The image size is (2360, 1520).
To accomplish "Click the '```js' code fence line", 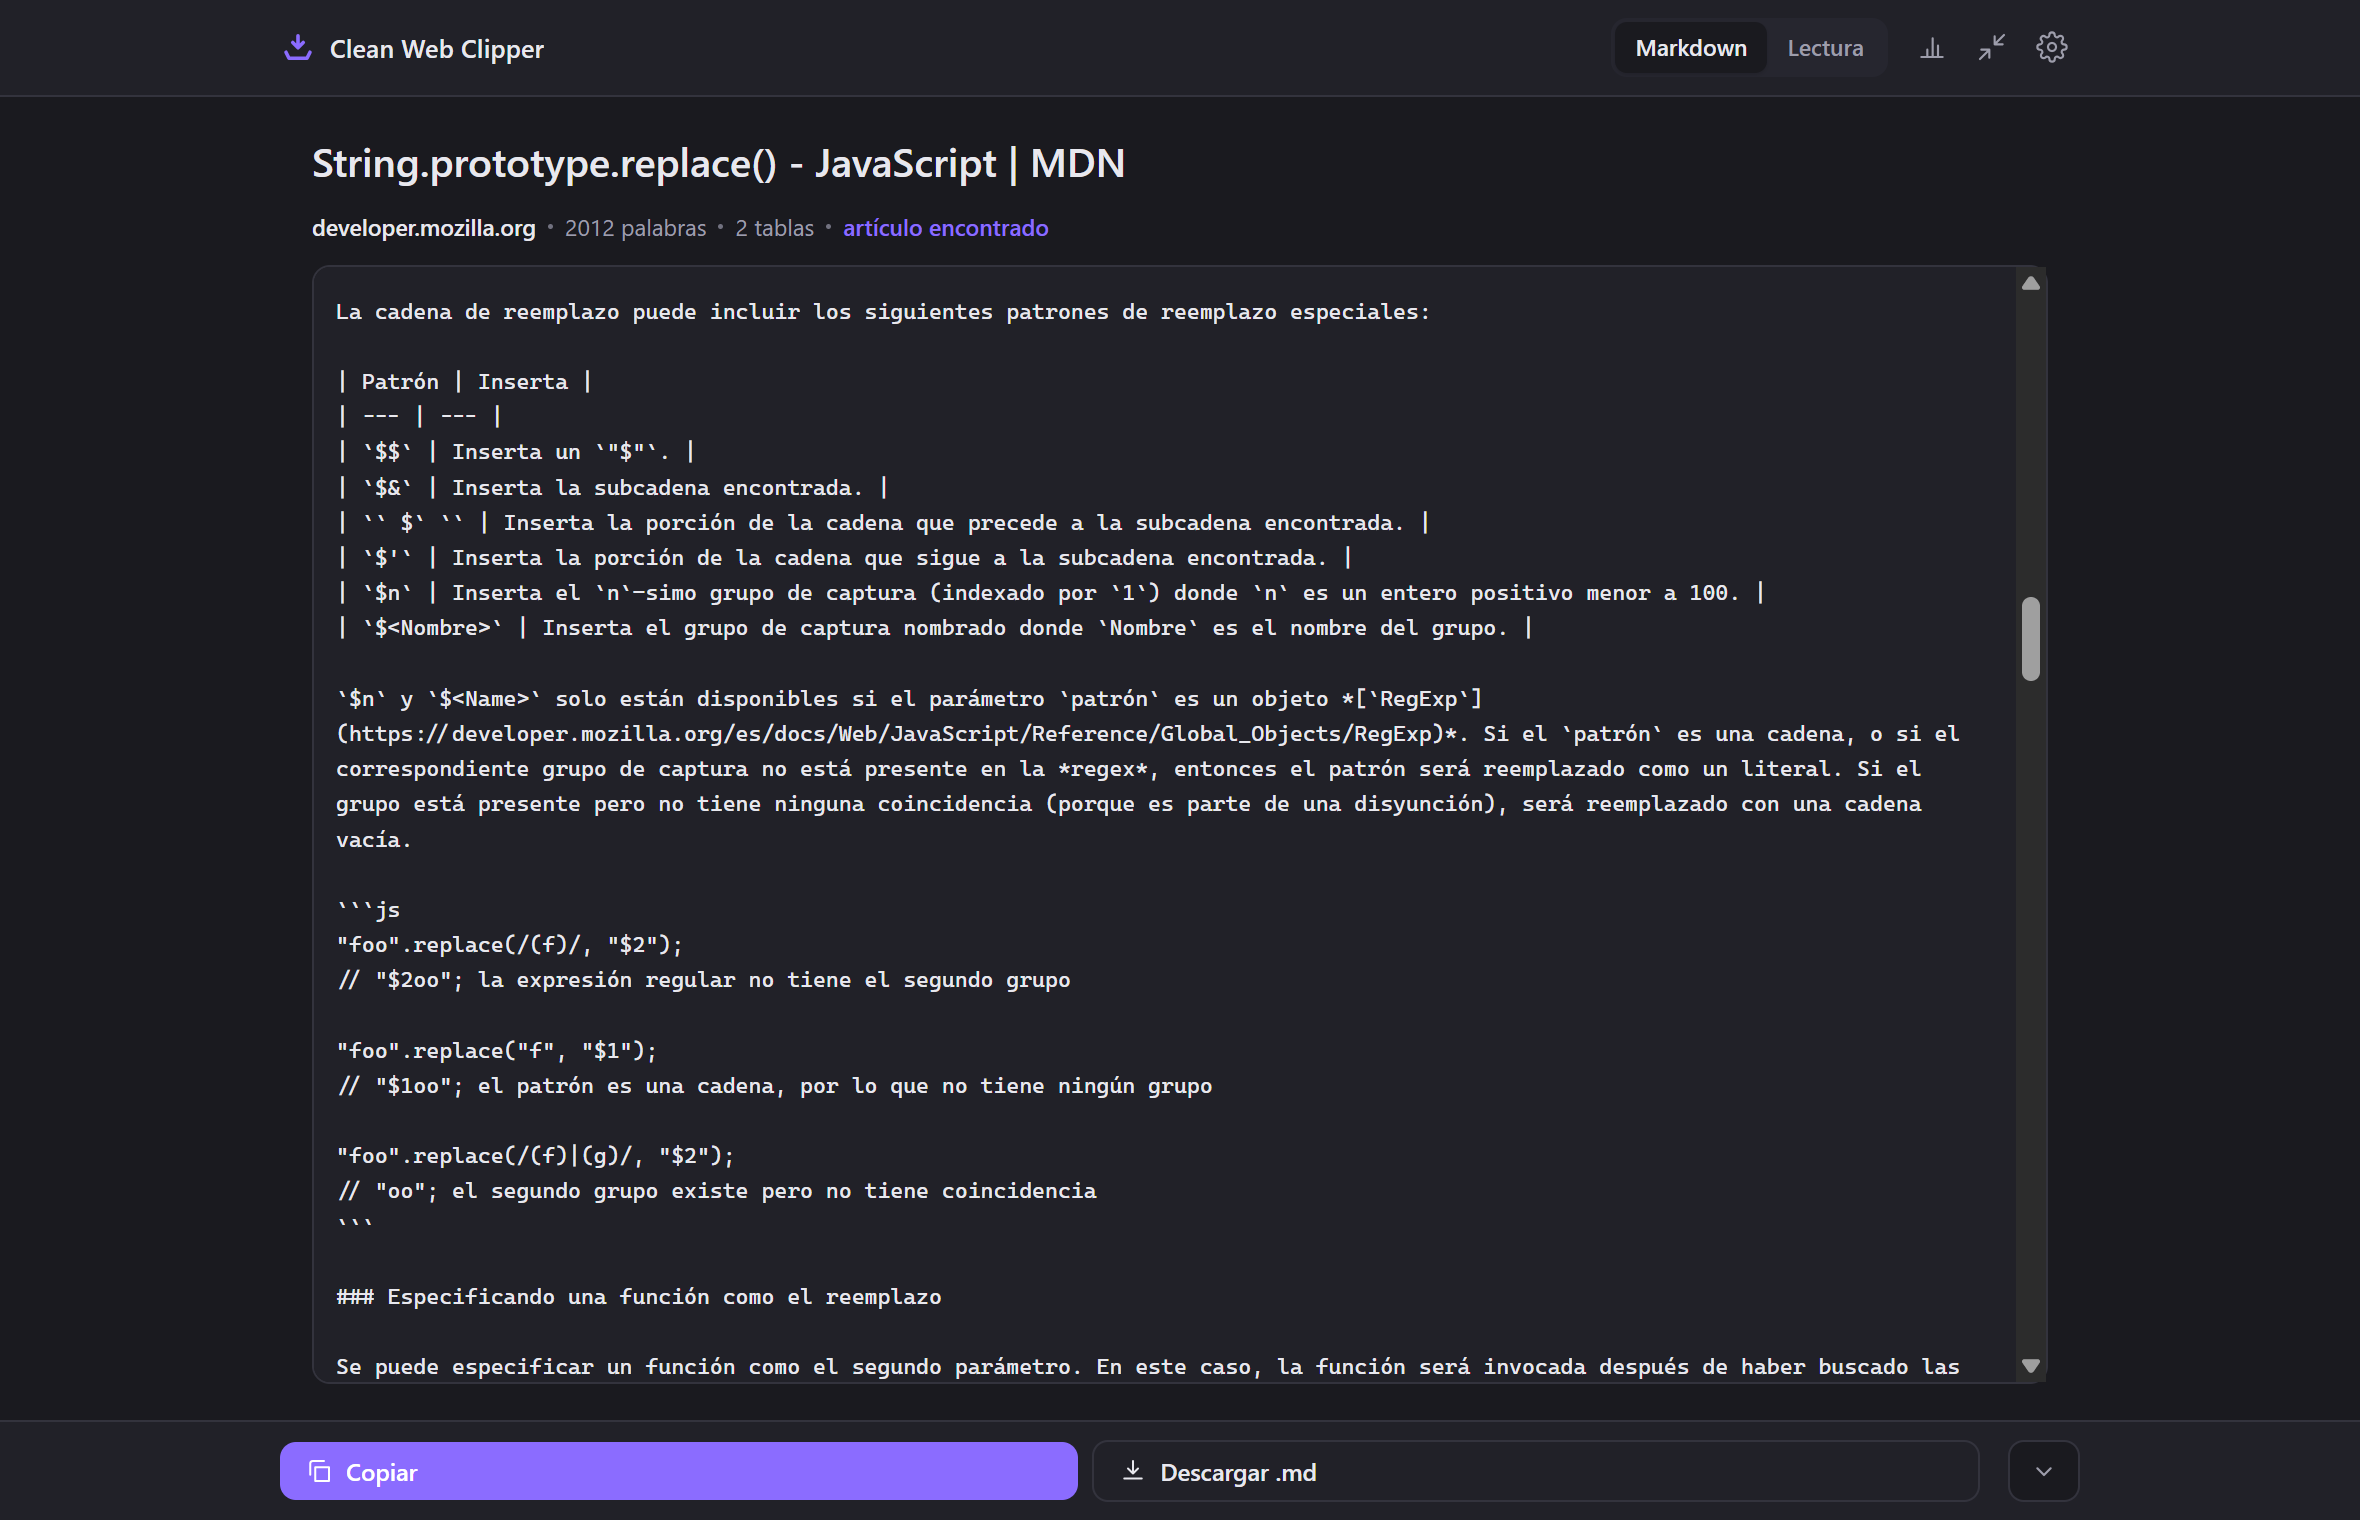I will point(369,910).
